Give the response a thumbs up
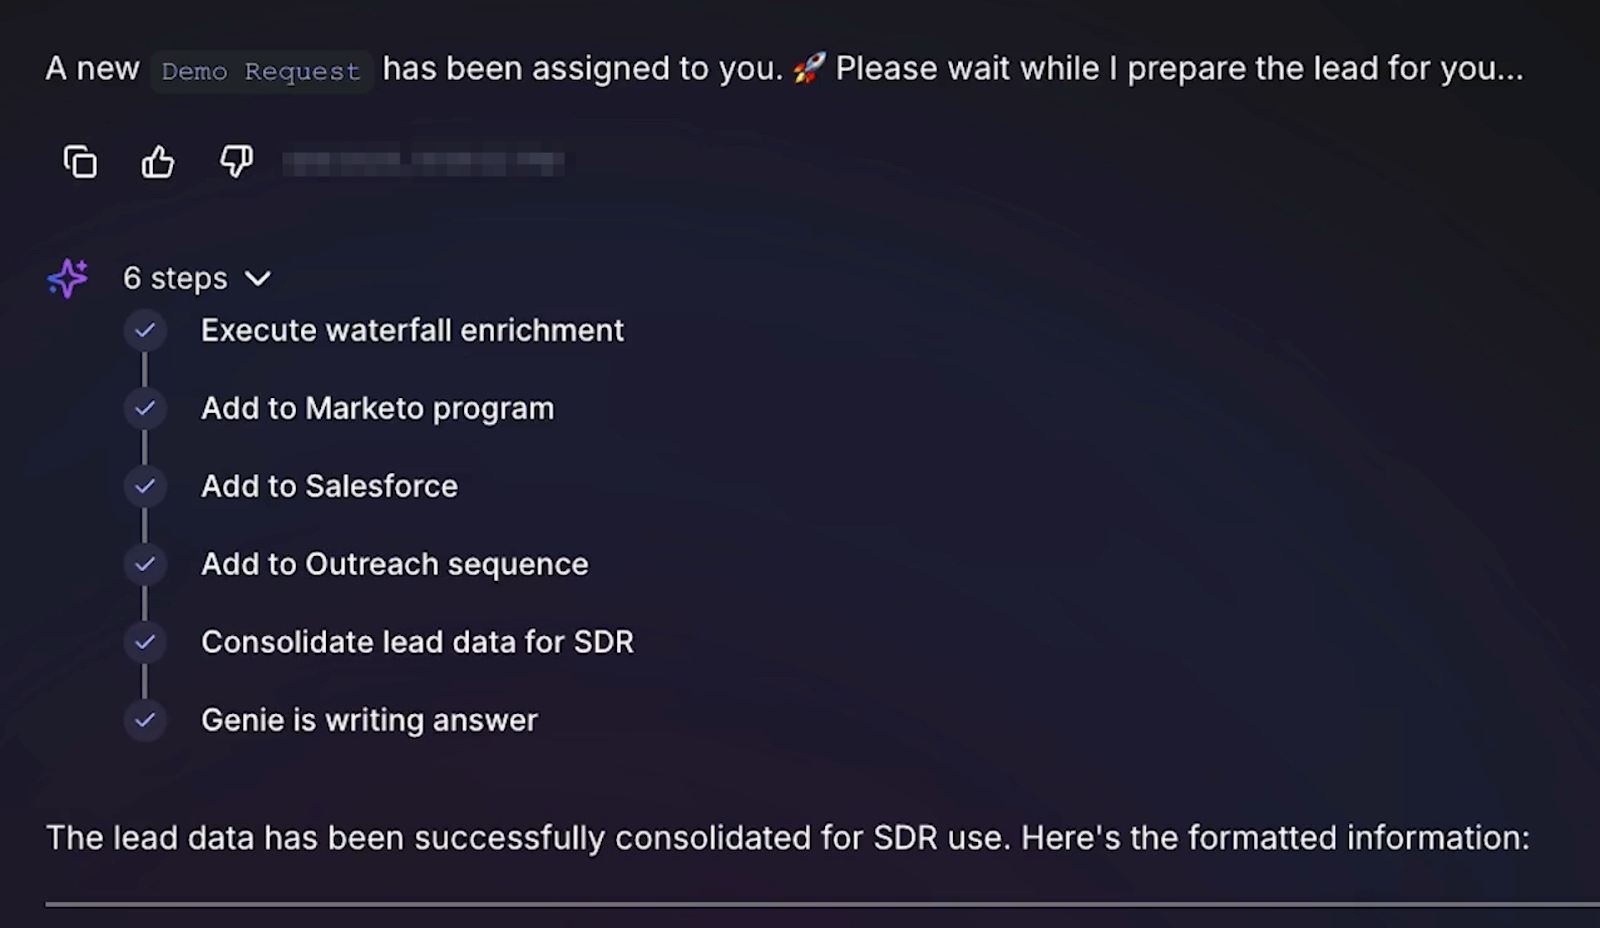The height and width of the screenshot is (928, 1600). 158,161
